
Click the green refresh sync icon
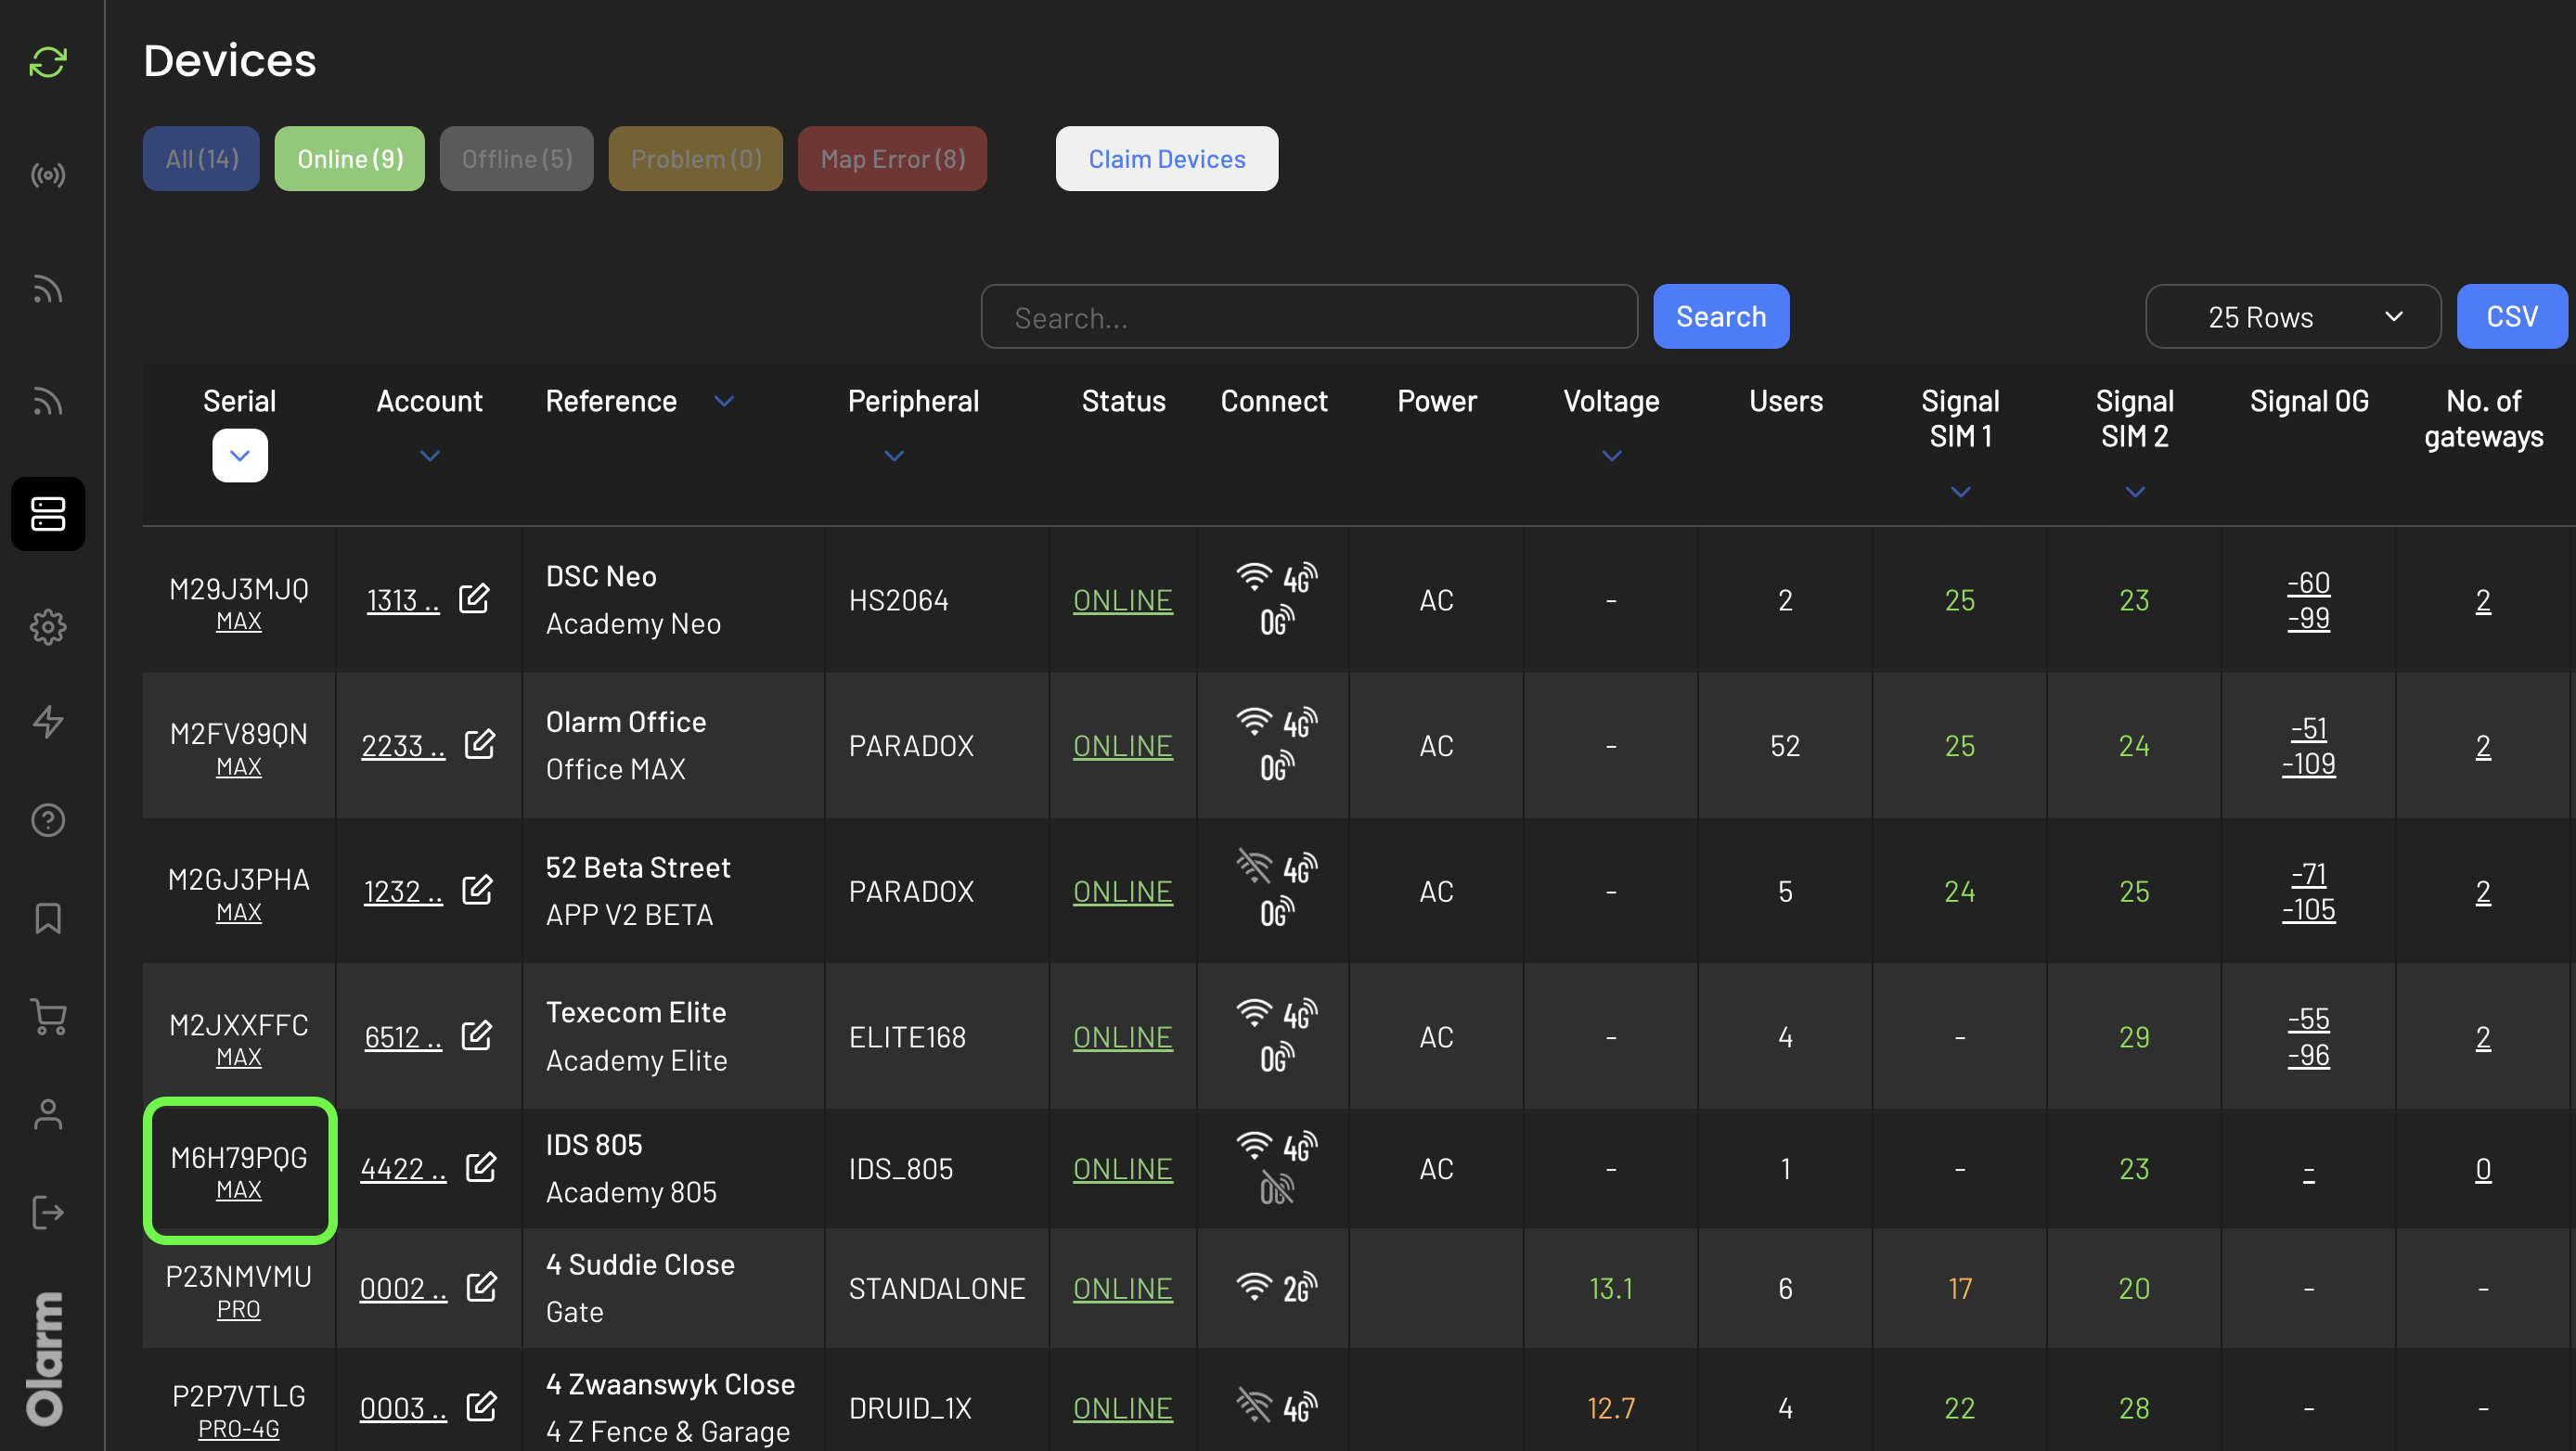pyautogui.click(x=48, y=62)
